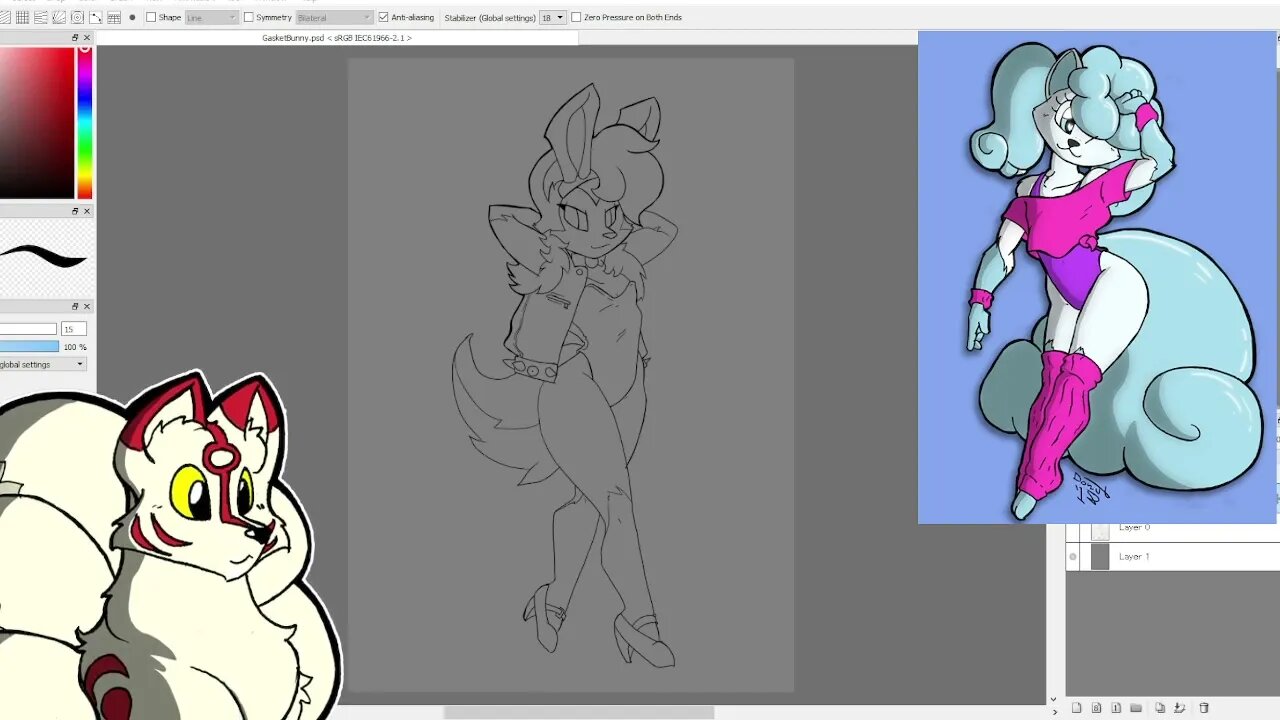
Task: Click the 100 % opacity value text
Action: tap(75, 347)
